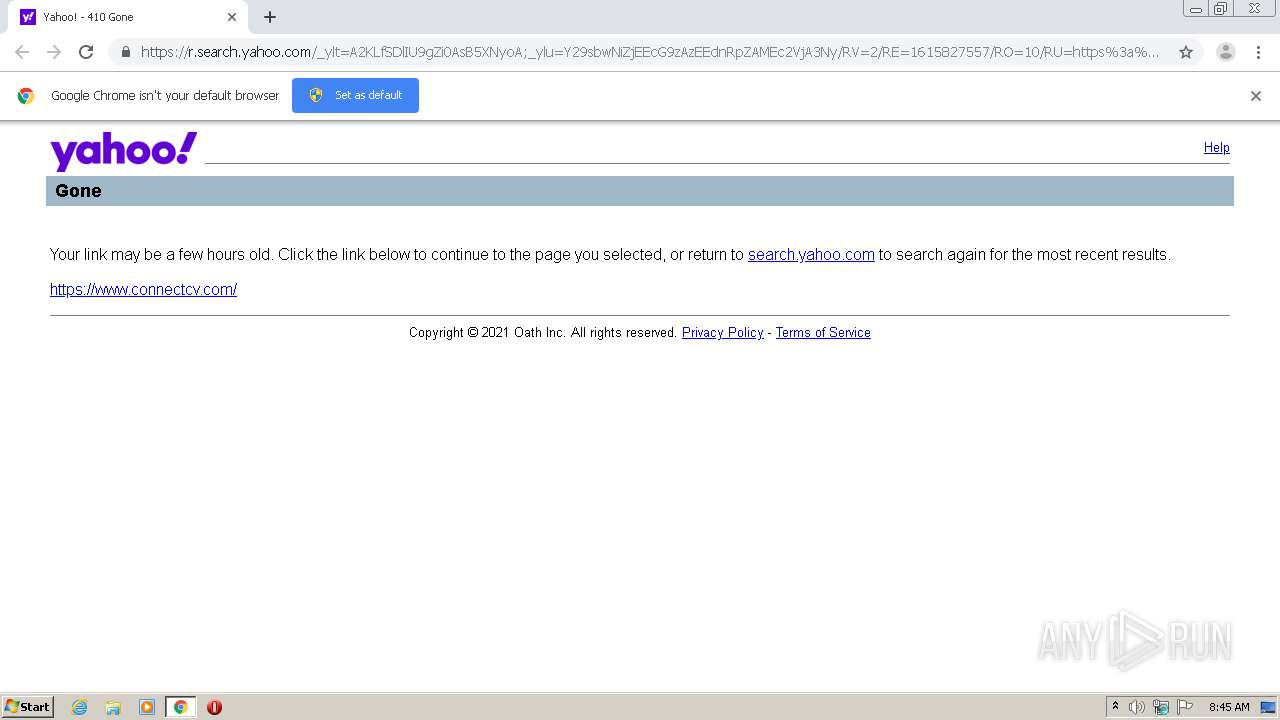Click the 8:45 AM system clock

[1229, 707]
